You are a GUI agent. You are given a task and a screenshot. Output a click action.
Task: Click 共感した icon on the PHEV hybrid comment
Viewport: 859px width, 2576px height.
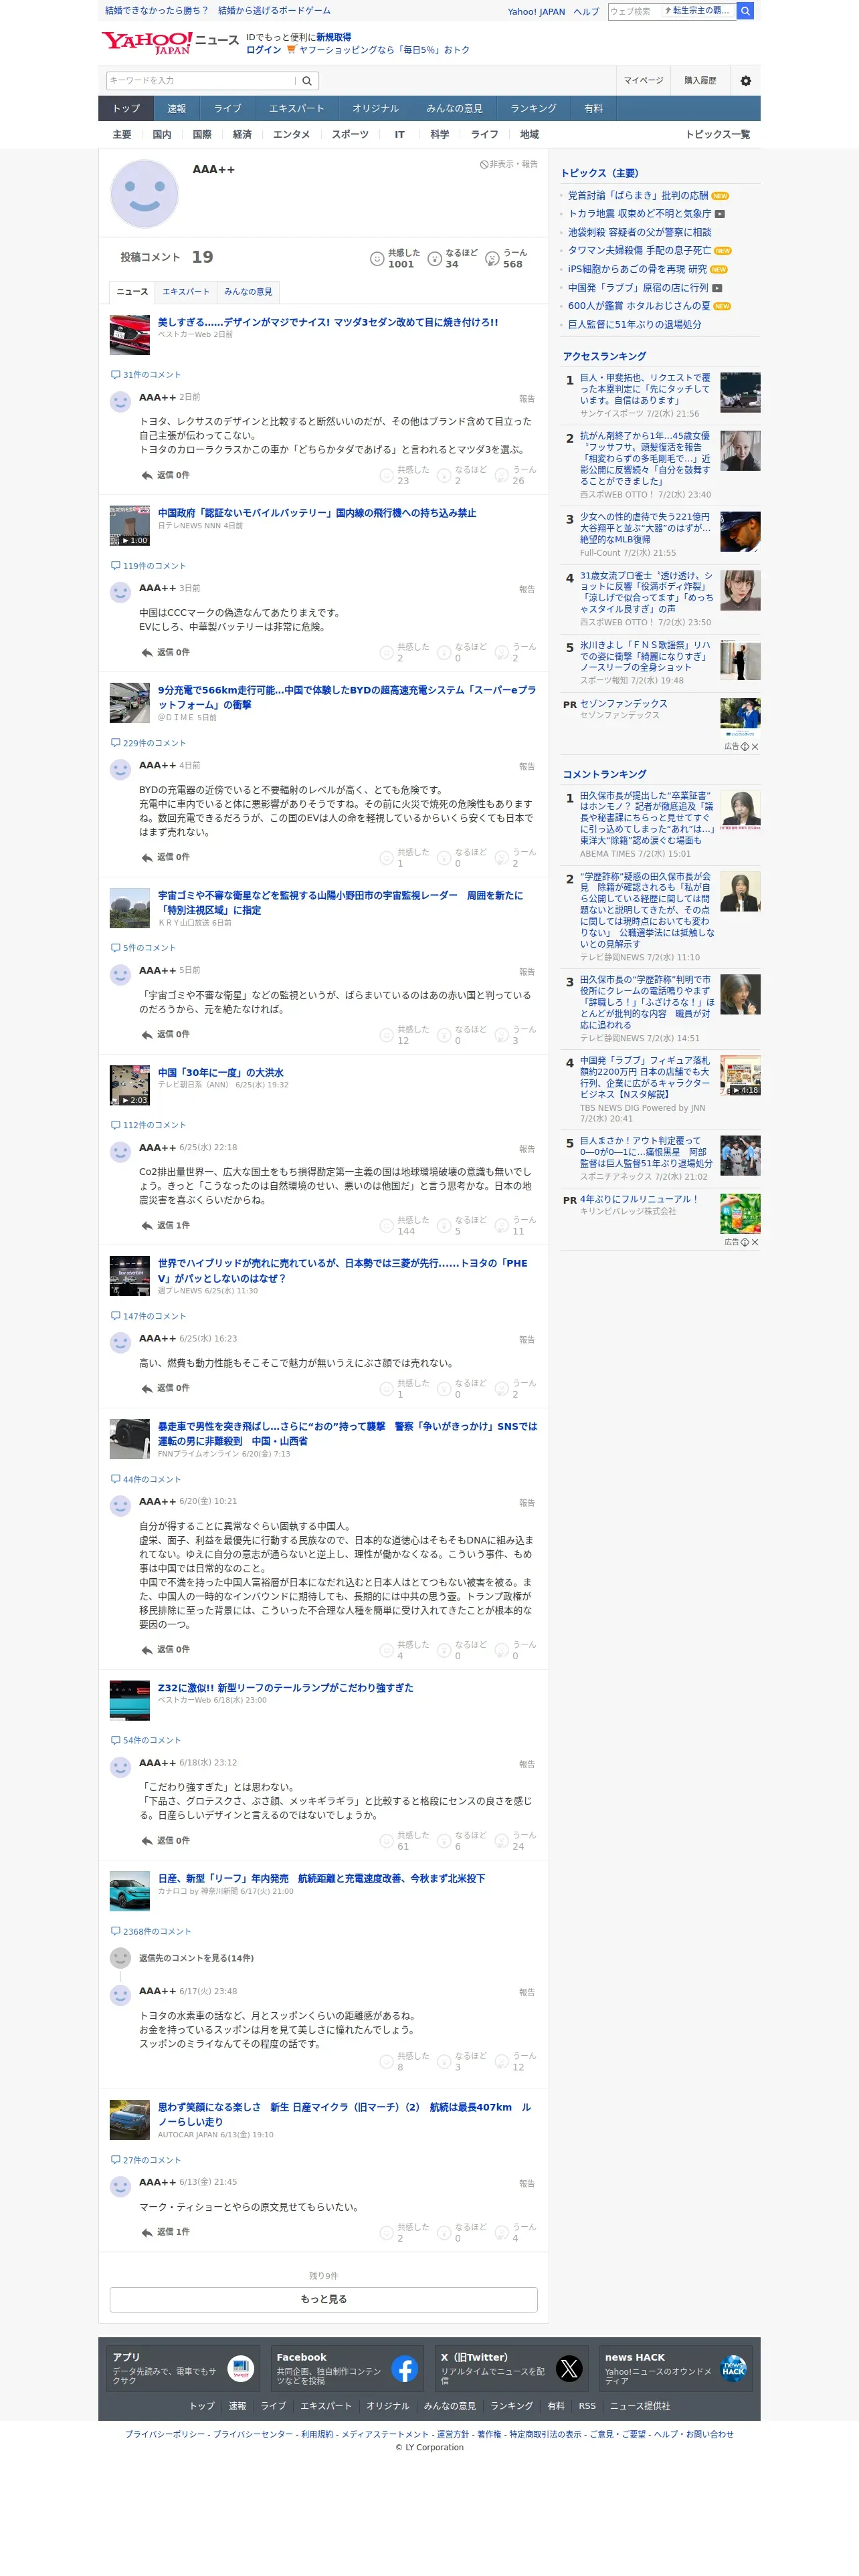pyautogui.click(x=387, y=1389)
